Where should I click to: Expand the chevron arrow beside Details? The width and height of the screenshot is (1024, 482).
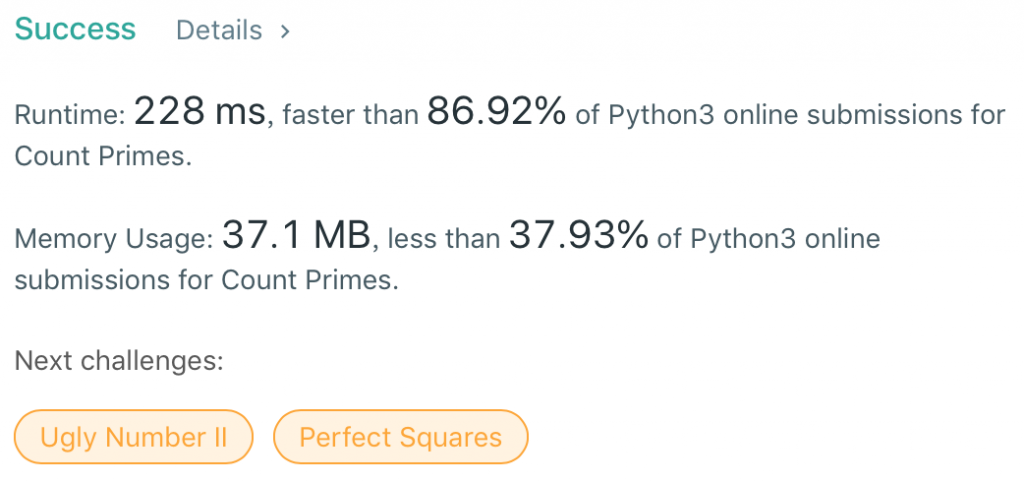(285, 31)
